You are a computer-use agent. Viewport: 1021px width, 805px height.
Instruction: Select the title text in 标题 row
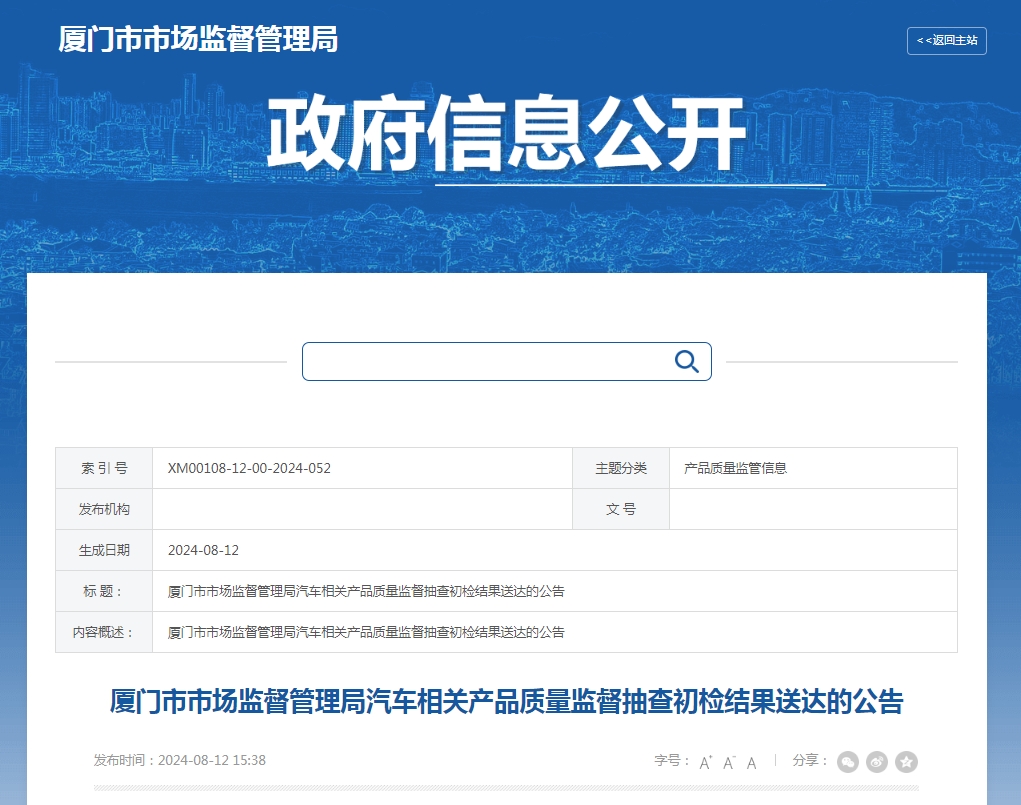366,591
